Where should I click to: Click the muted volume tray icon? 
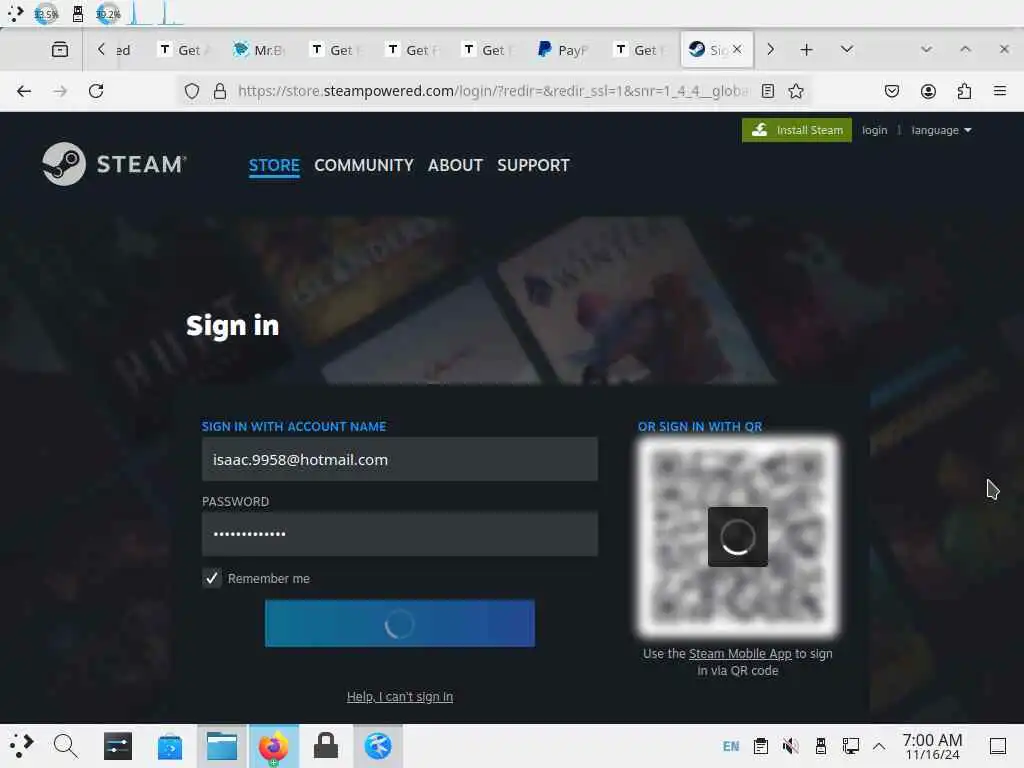point(790,746)
